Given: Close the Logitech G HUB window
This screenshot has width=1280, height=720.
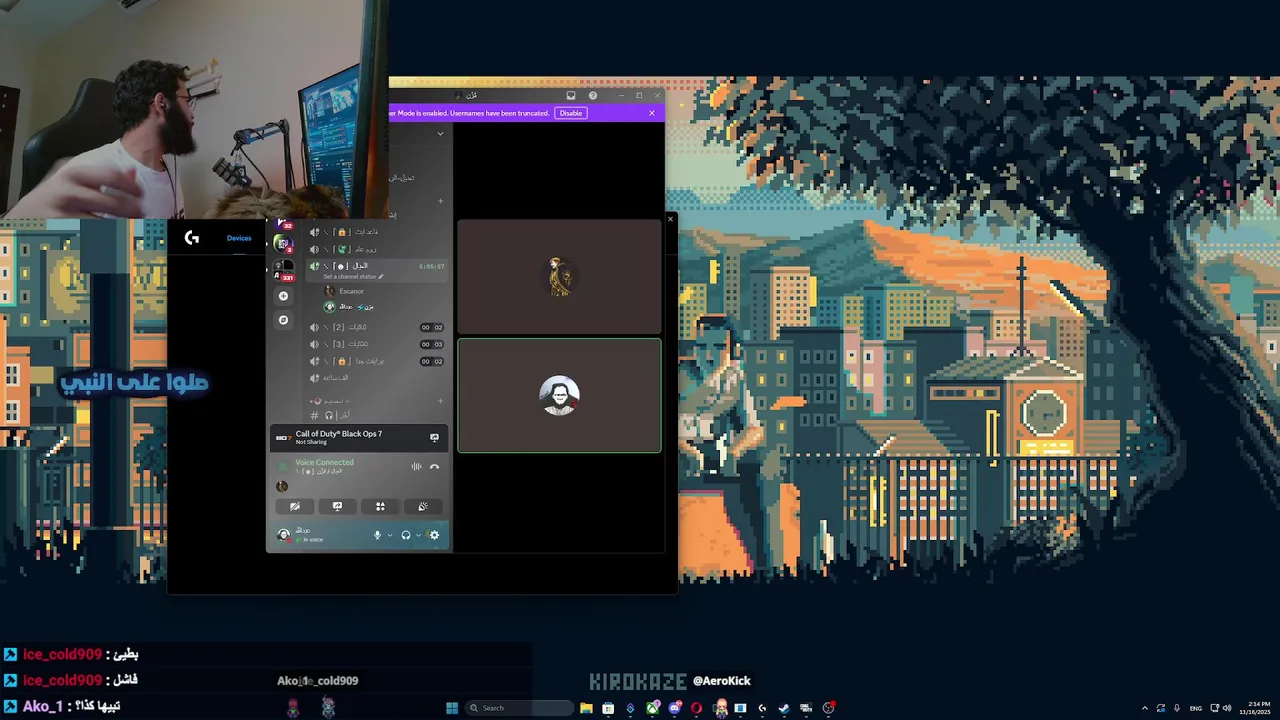Looking at the screenshot, I should click(670, 218).
